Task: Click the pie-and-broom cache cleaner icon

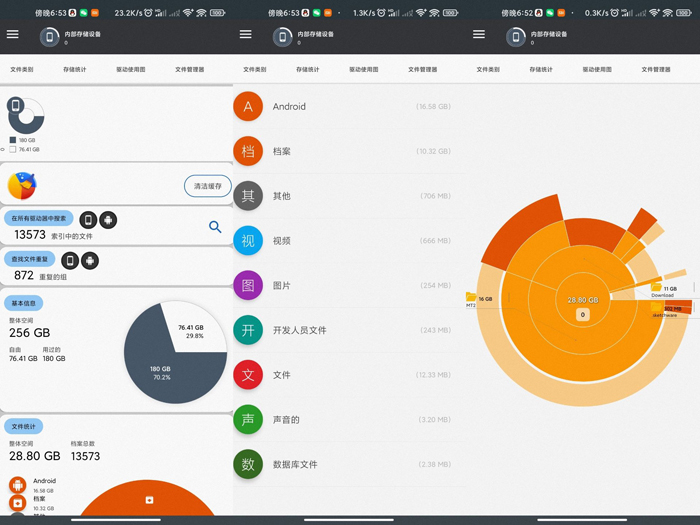Action: [x=21, y=186]
